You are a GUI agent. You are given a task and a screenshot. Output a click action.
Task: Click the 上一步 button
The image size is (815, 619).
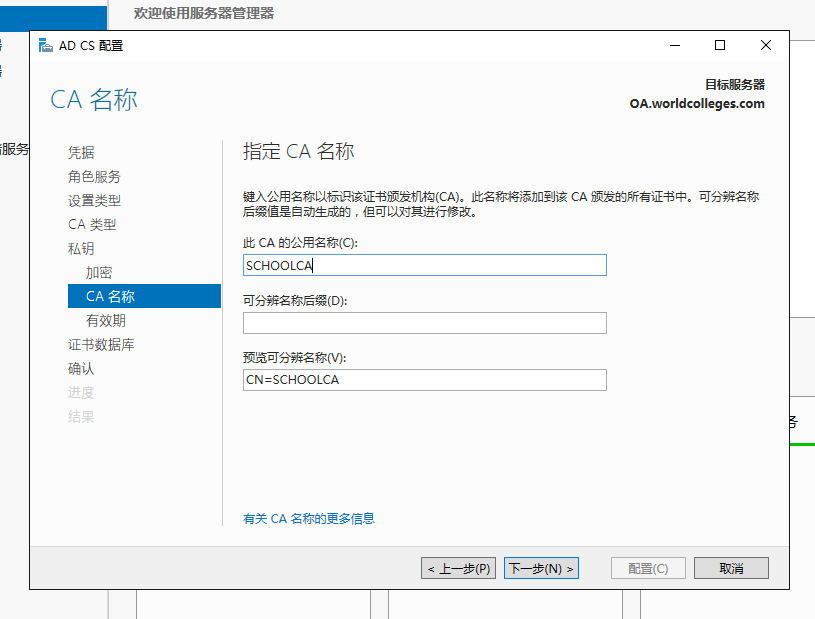pyautogui.click(x=458, y=567)
